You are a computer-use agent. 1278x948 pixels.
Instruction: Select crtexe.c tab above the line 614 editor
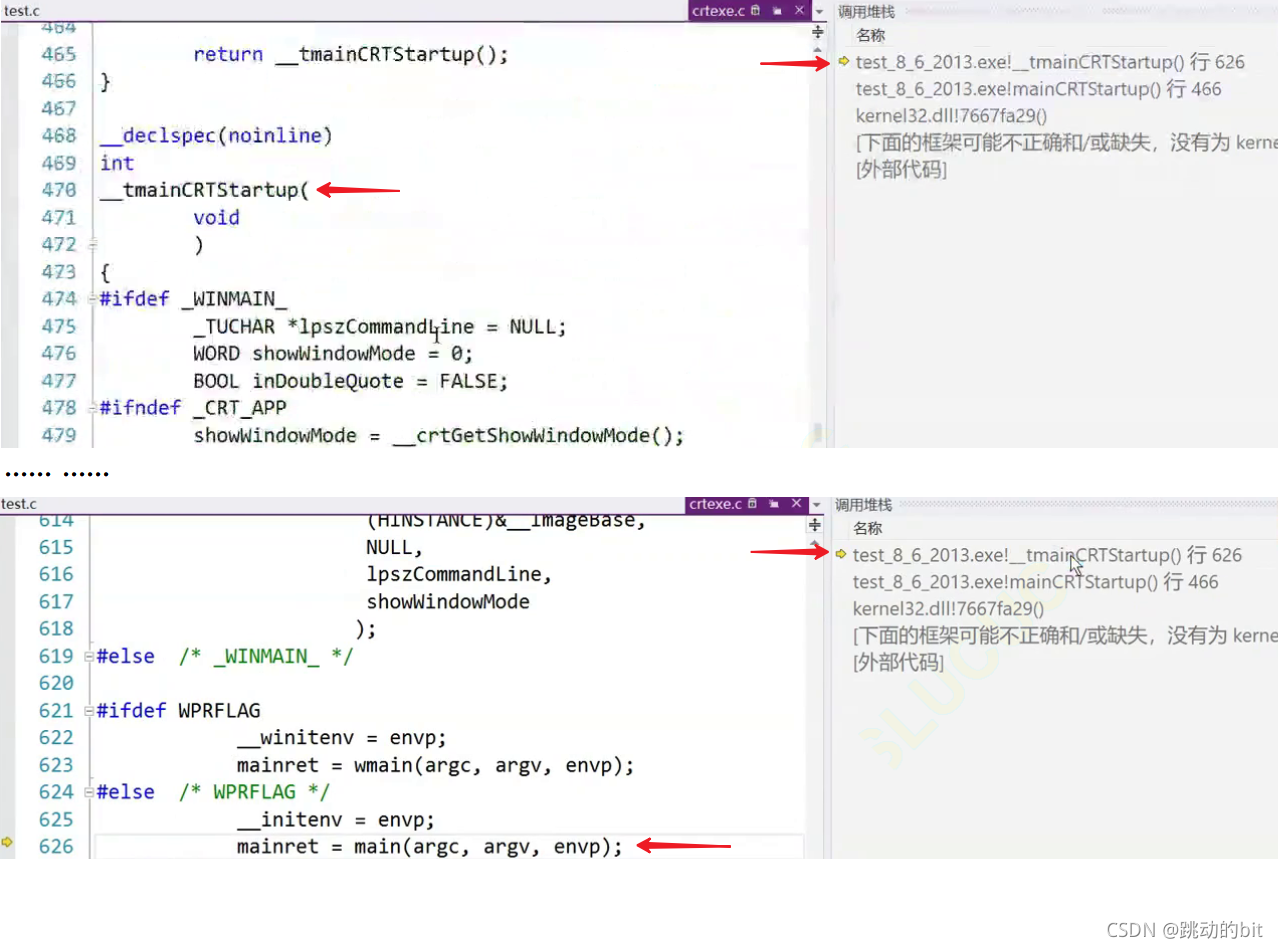[716, 504]
